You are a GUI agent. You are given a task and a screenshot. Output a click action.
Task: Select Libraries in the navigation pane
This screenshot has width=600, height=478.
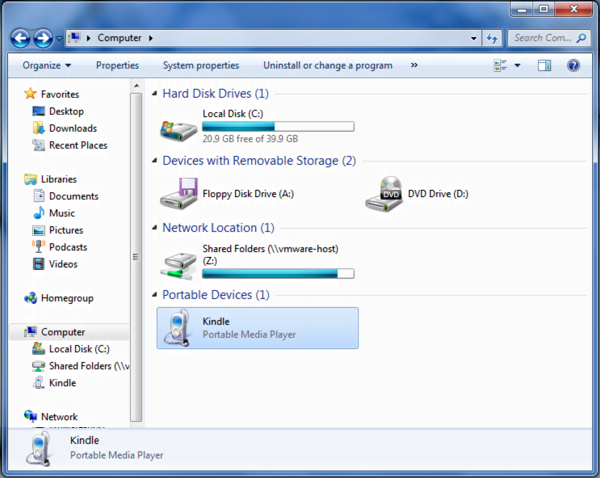point(59,179)
